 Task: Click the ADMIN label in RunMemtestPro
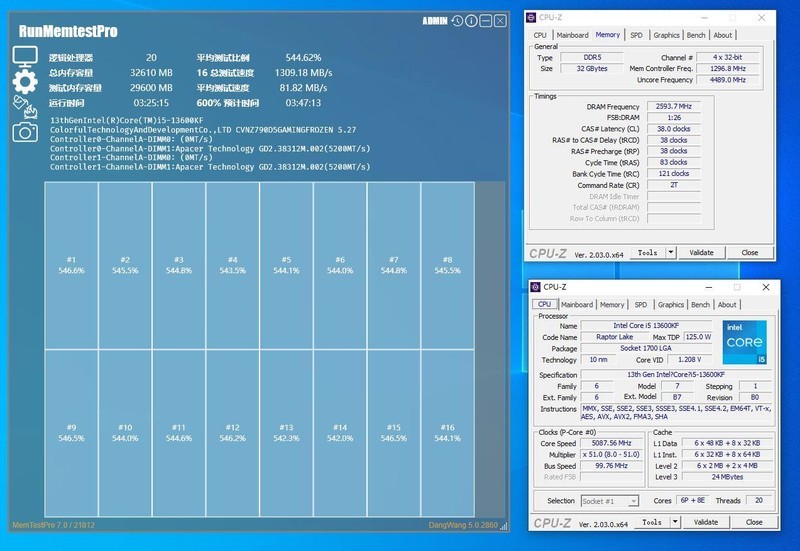435,21
